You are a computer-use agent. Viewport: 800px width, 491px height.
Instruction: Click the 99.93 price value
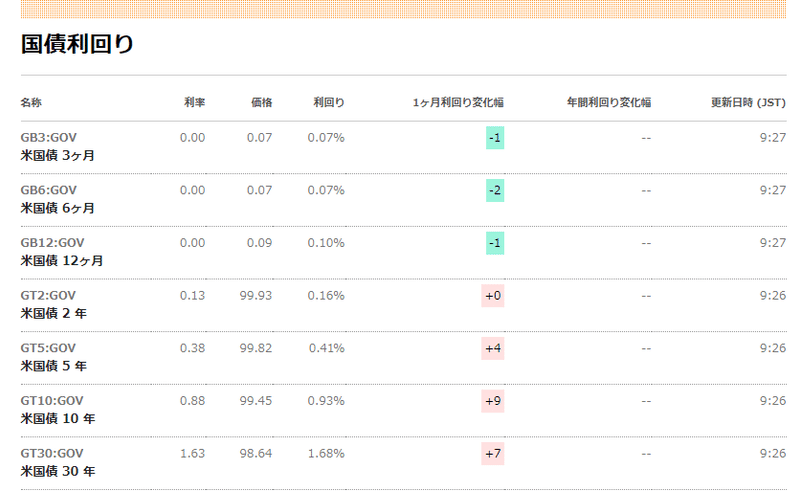(x=256, y=295)
